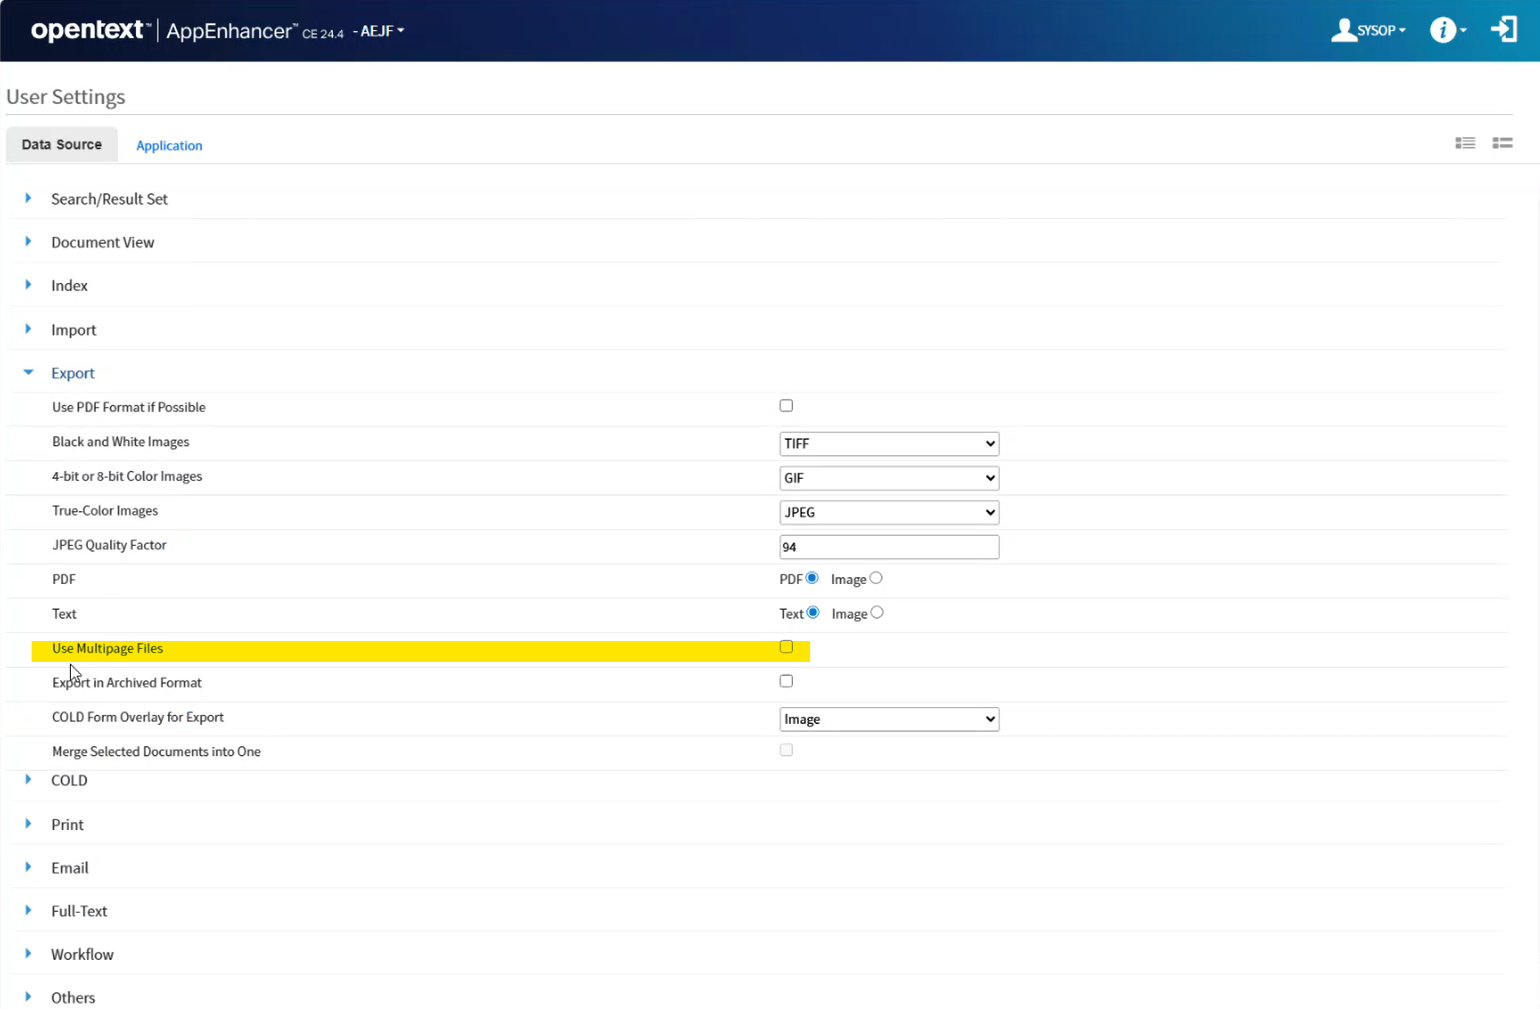Screen dimensions: 1540x1009
Task: Open the AEJF data source menu
Action: pyautogui.click(x=380, y=31)
